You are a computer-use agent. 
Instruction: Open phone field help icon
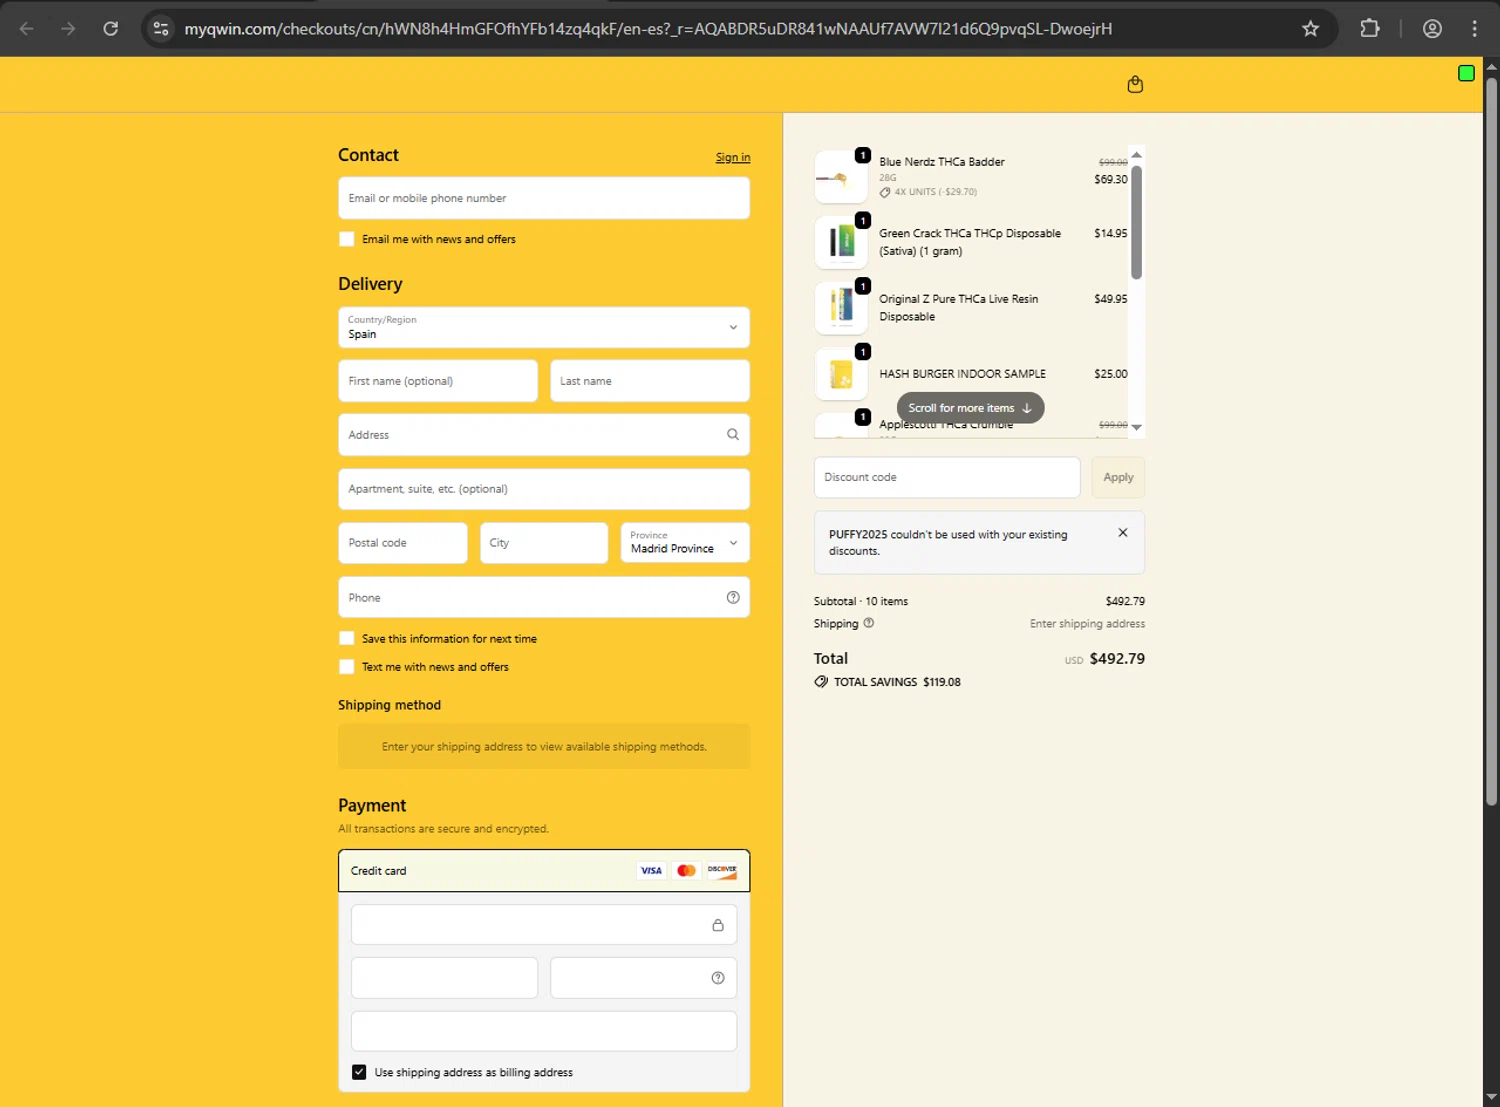pyautogui.click(x=733, y=598)
